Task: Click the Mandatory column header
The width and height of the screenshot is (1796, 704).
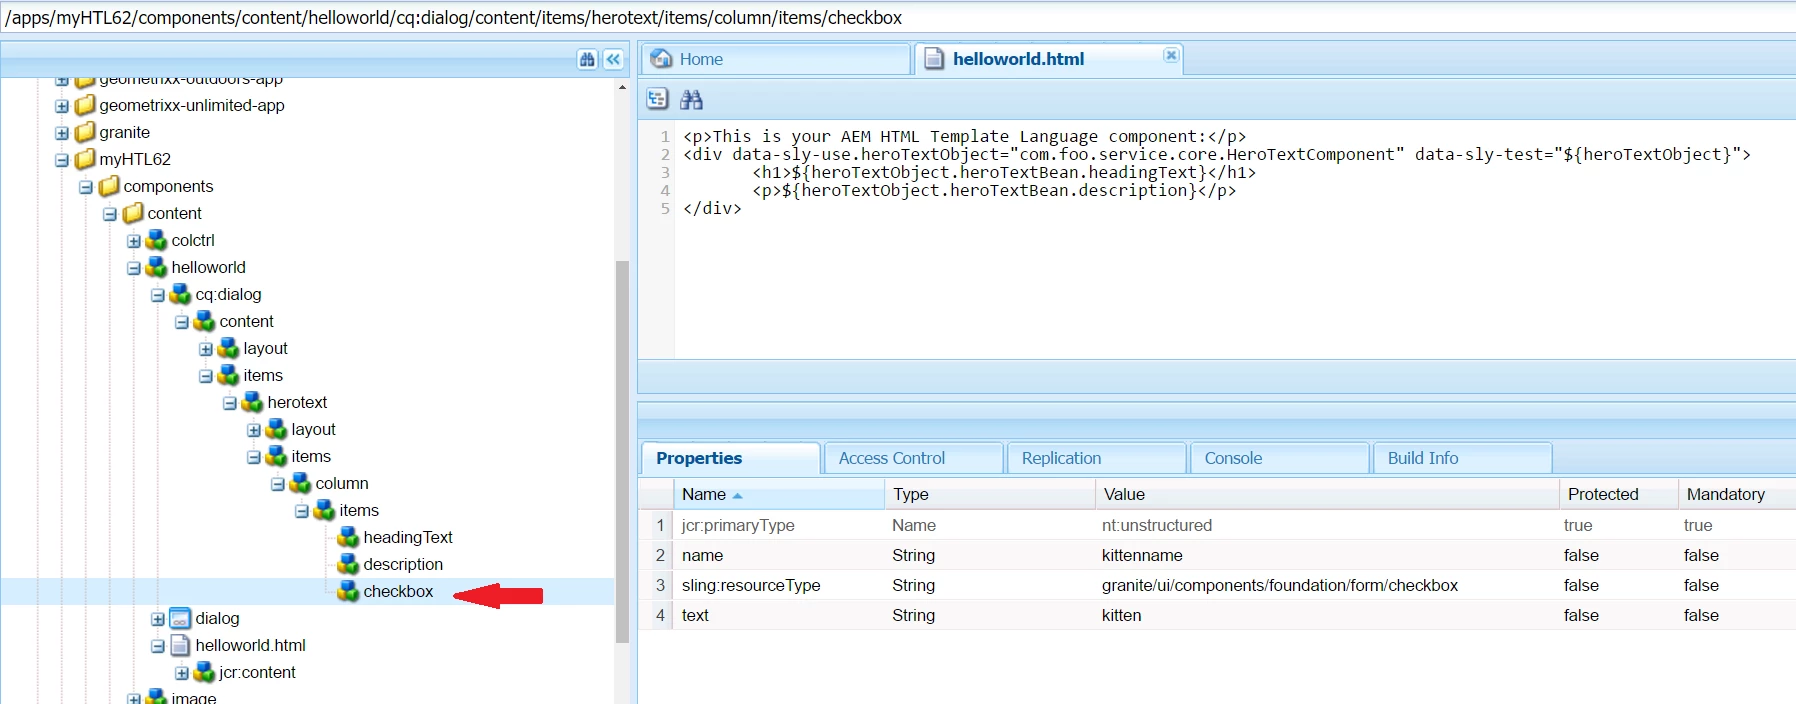Action: pos(1736,494)
